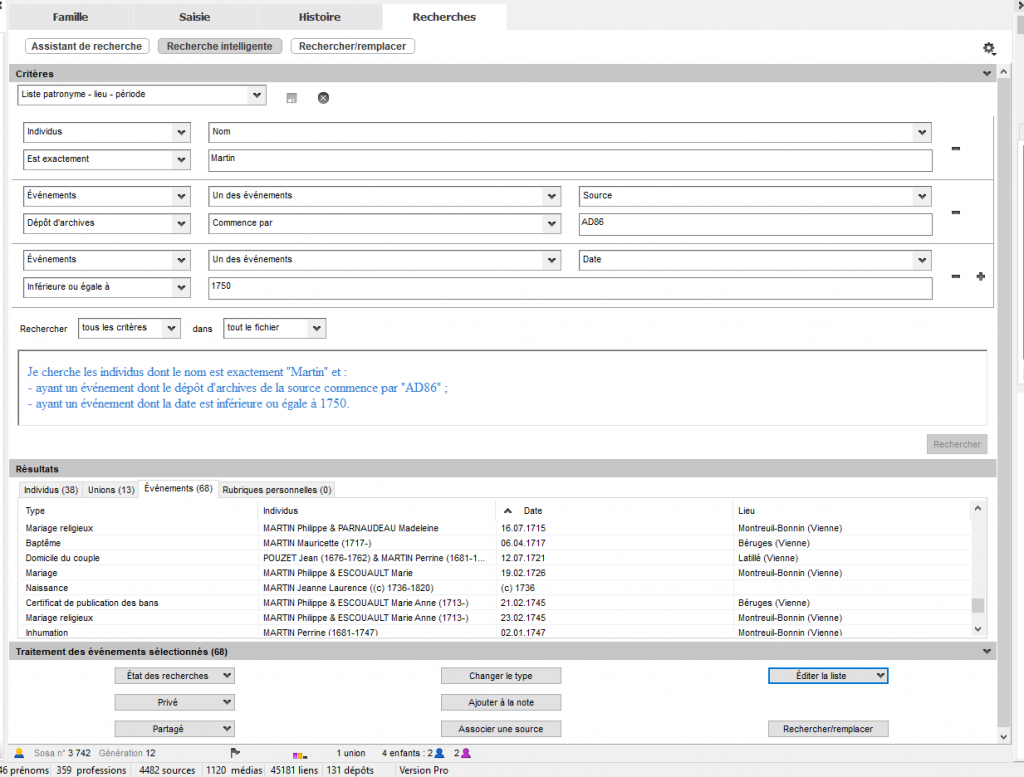Select the 'Mariage religieux' row dated 16.07.1715
Screen dimensions: 1024x777
pos(496,528)
